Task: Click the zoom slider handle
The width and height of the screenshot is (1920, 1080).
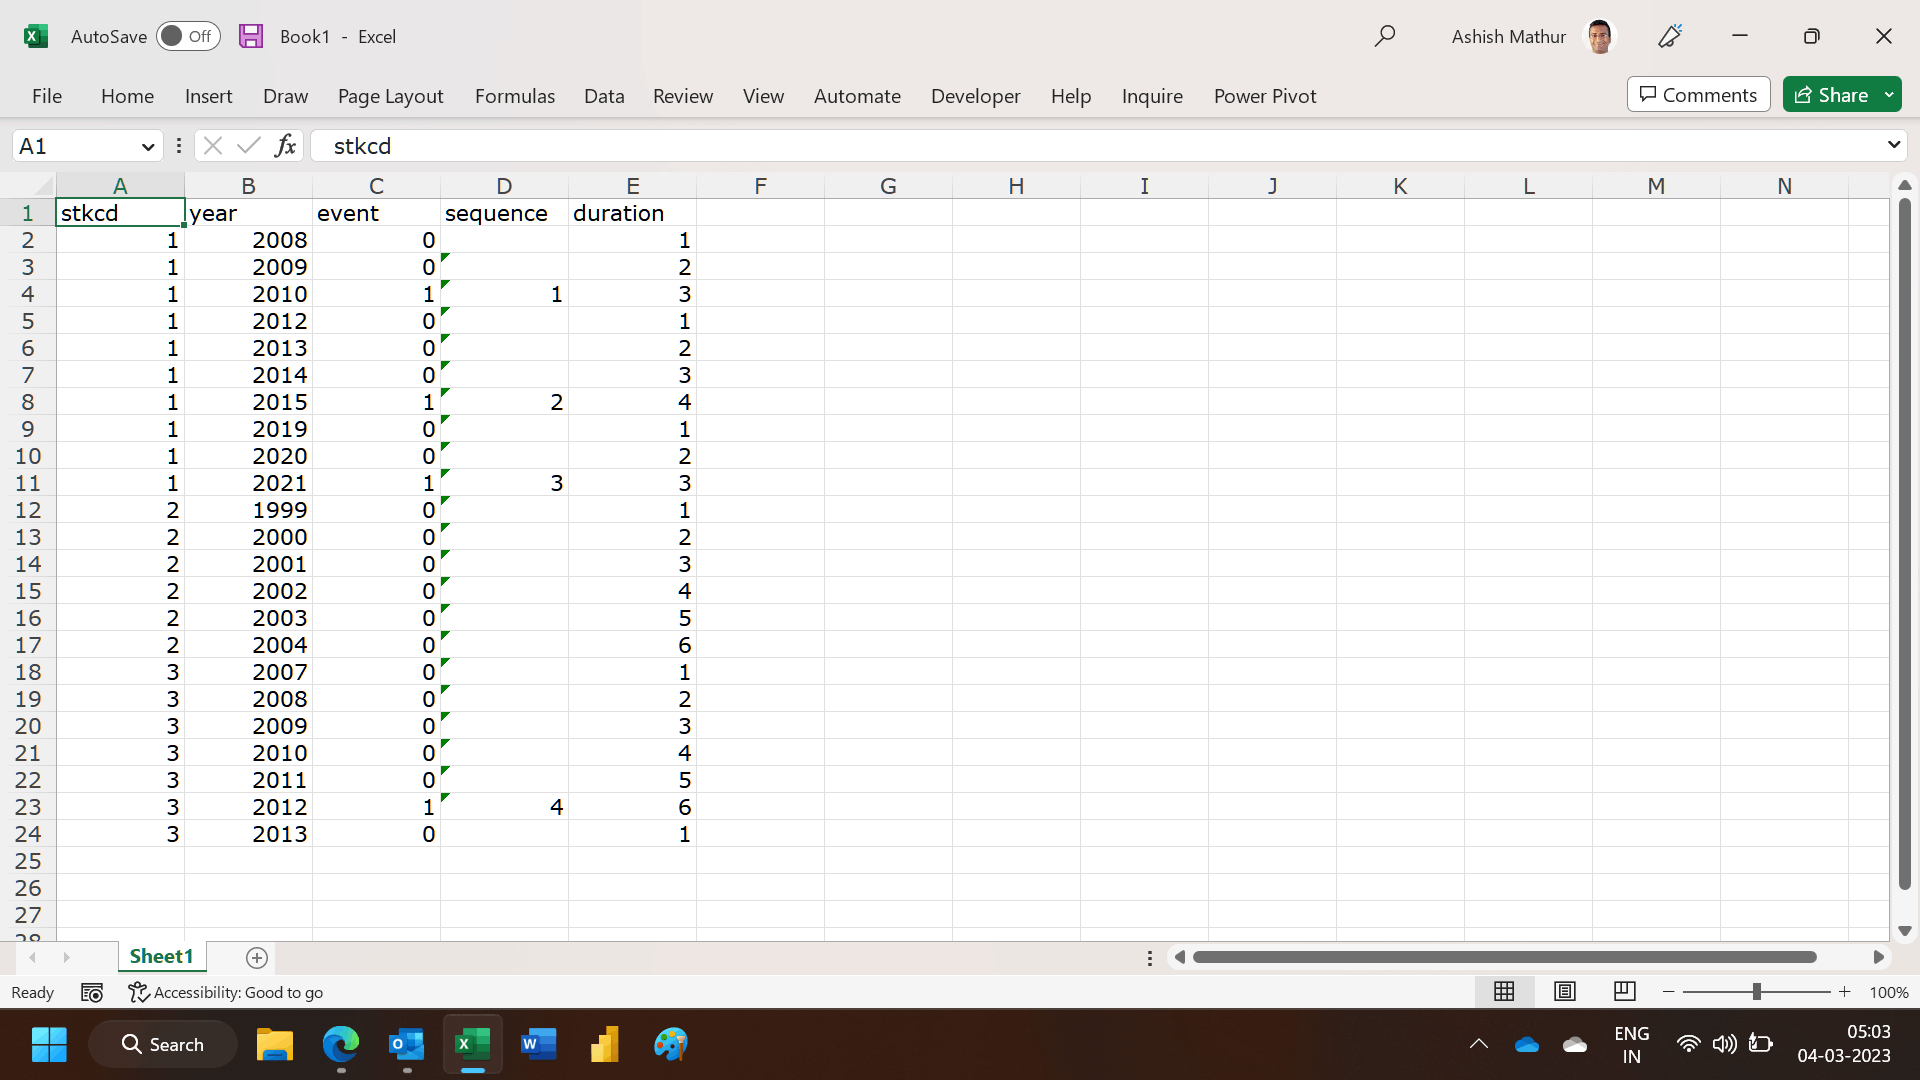Action: click(1757, 992)
